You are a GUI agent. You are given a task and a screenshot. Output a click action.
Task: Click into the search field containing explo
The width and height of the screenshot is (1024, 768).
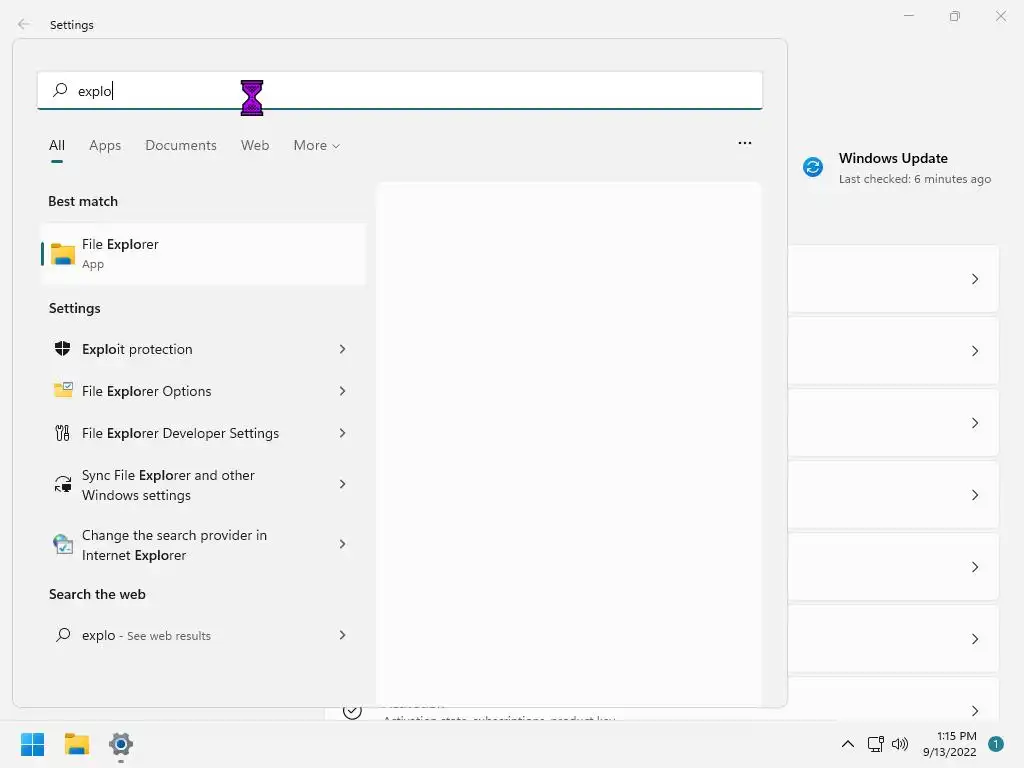point(400,90)
